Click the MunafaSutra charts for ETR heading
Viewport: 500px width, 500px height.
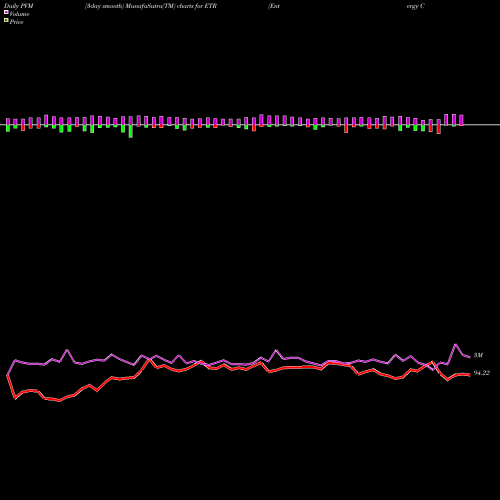[151, 6]
